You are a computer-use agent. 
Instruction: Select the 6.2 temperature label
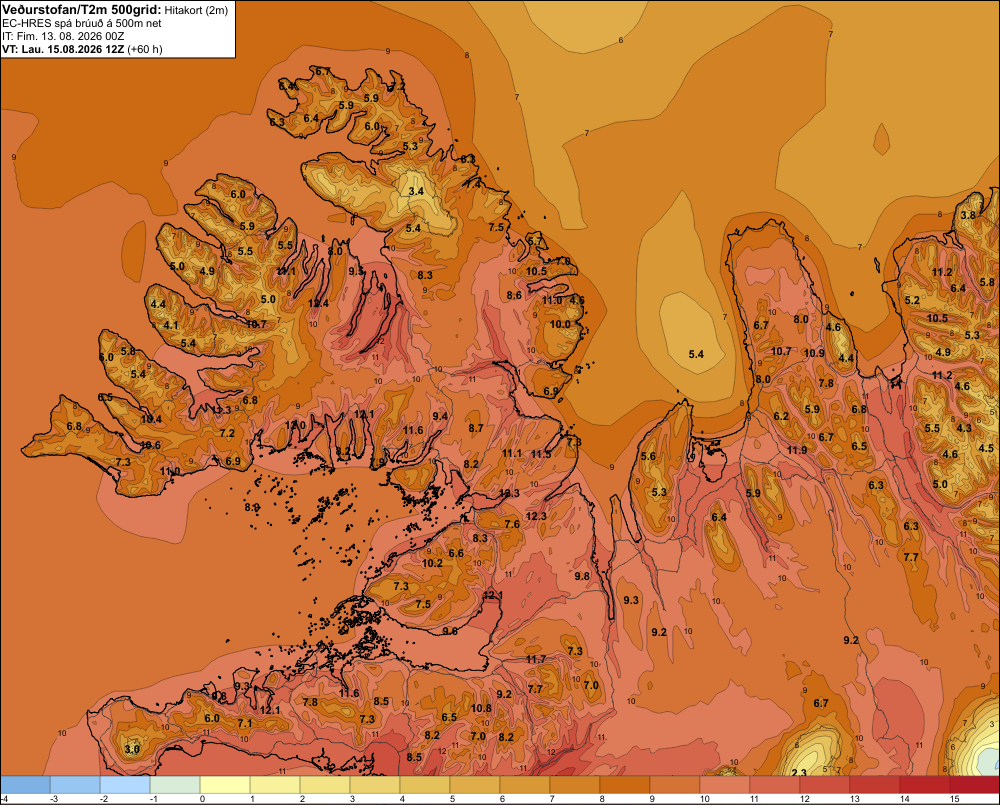[x=781, y=416]
